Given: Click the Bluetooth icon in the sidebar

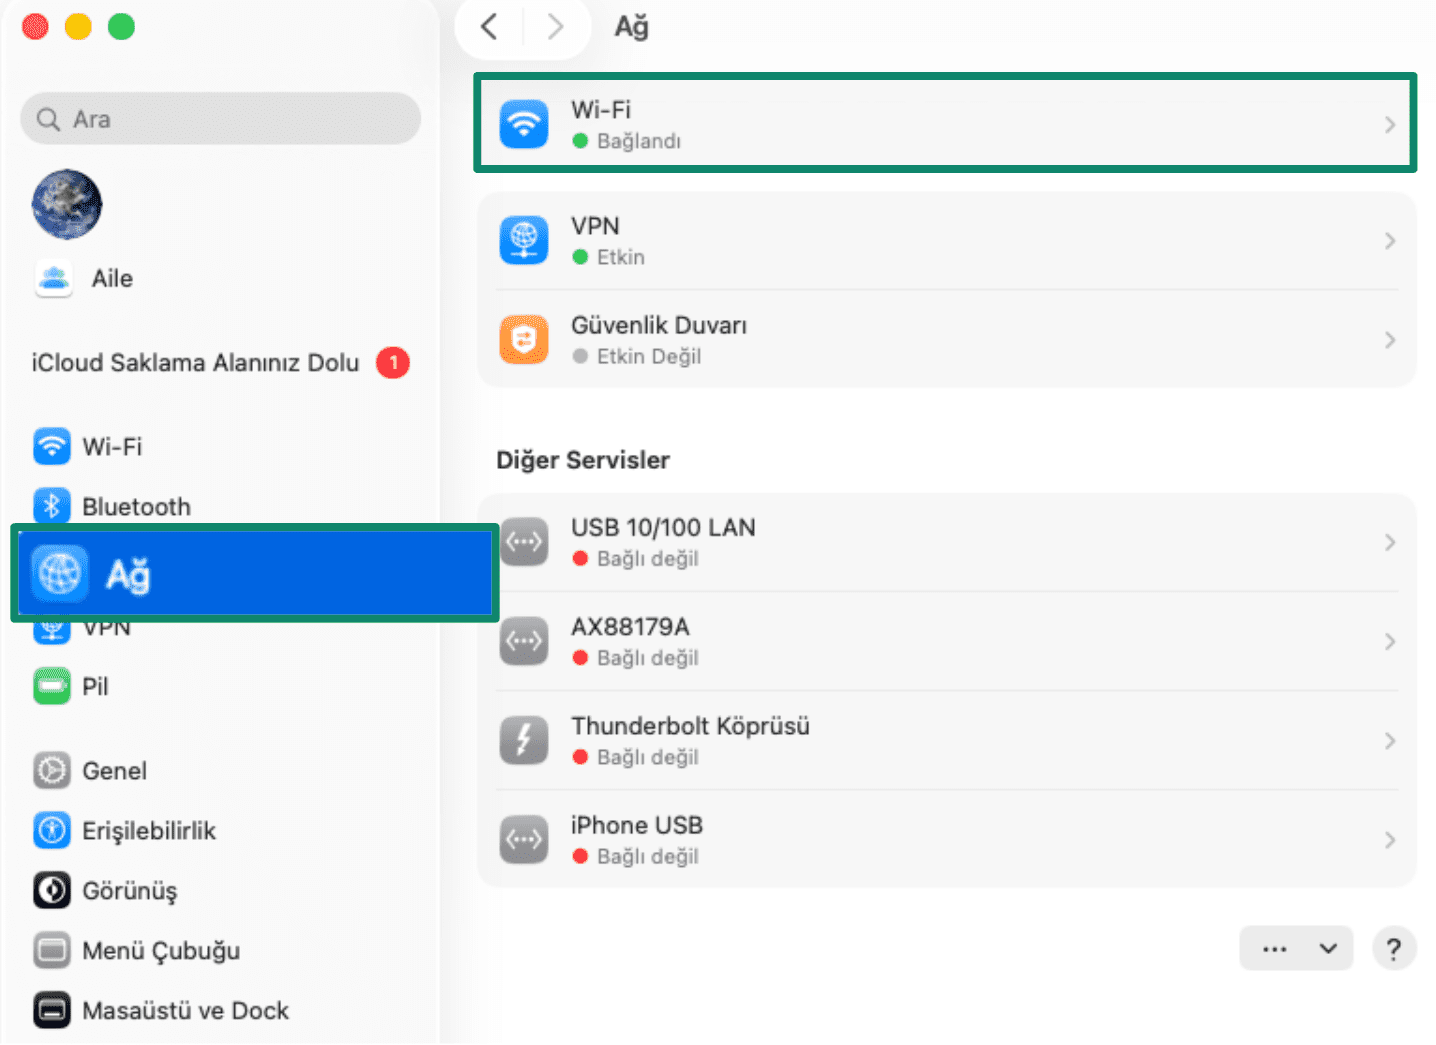Looking at the screenshot, I should 51,505.
